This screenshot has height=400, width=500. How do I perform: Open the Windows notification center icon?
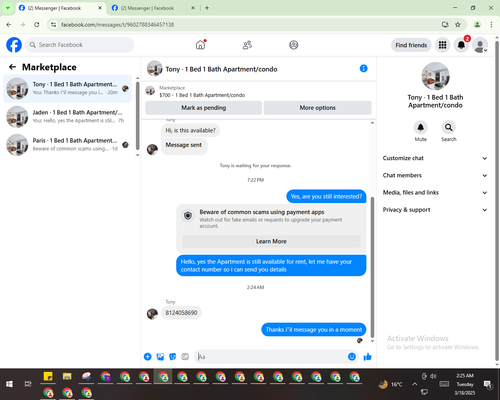[488, 384]
